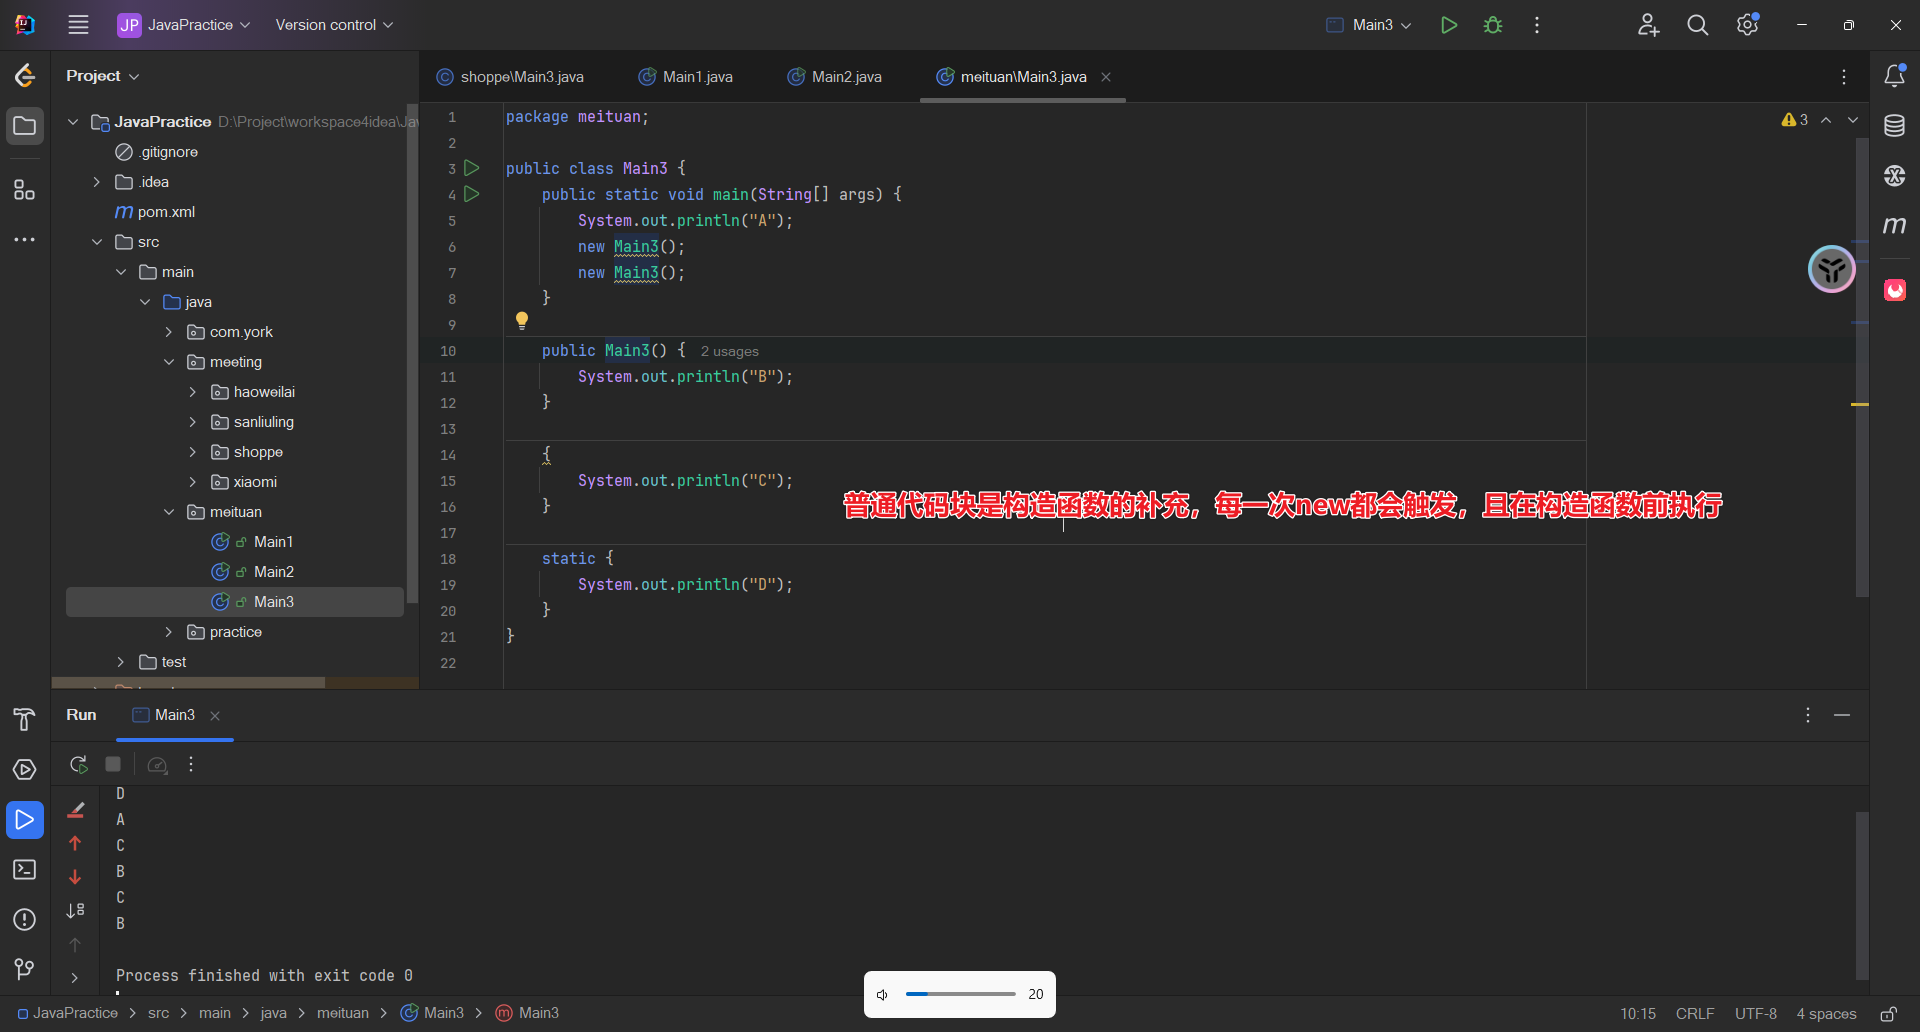Open more run actions menu in title bar
This screenshot has height=1032, width=1920.
(x=1537, y=25)
